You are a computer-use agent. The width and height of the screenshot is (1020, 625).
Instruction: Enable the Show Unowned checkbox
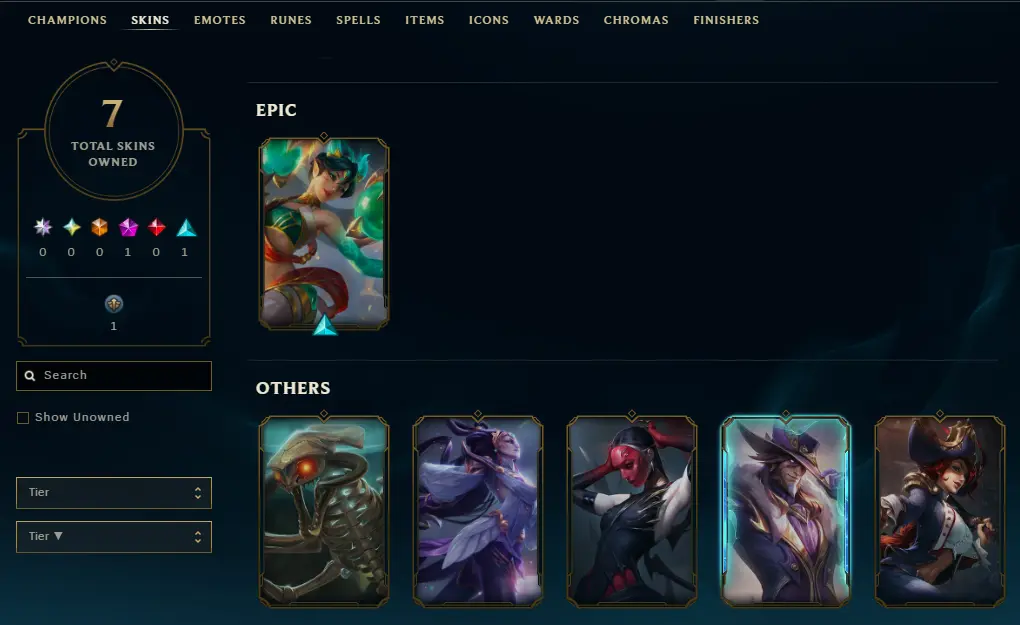click(x=23, y=418)
